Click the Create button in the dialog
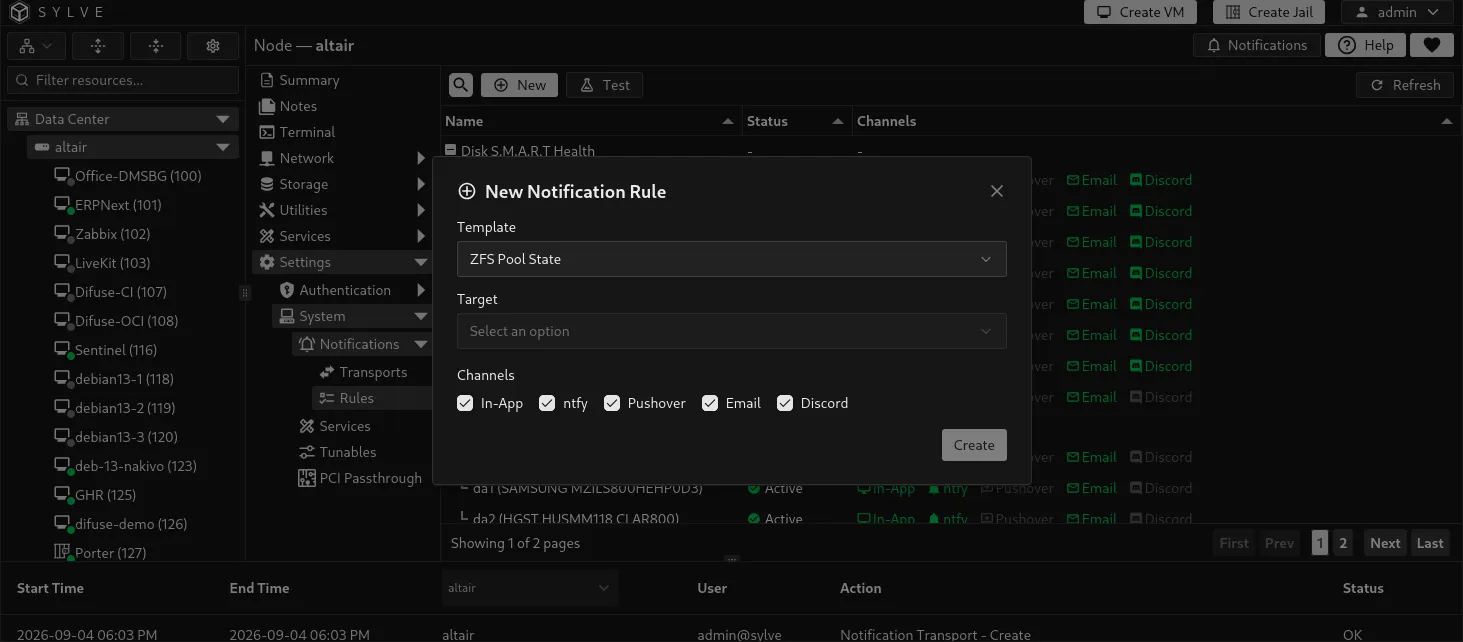1463x642 pixels. pos(974,445)
